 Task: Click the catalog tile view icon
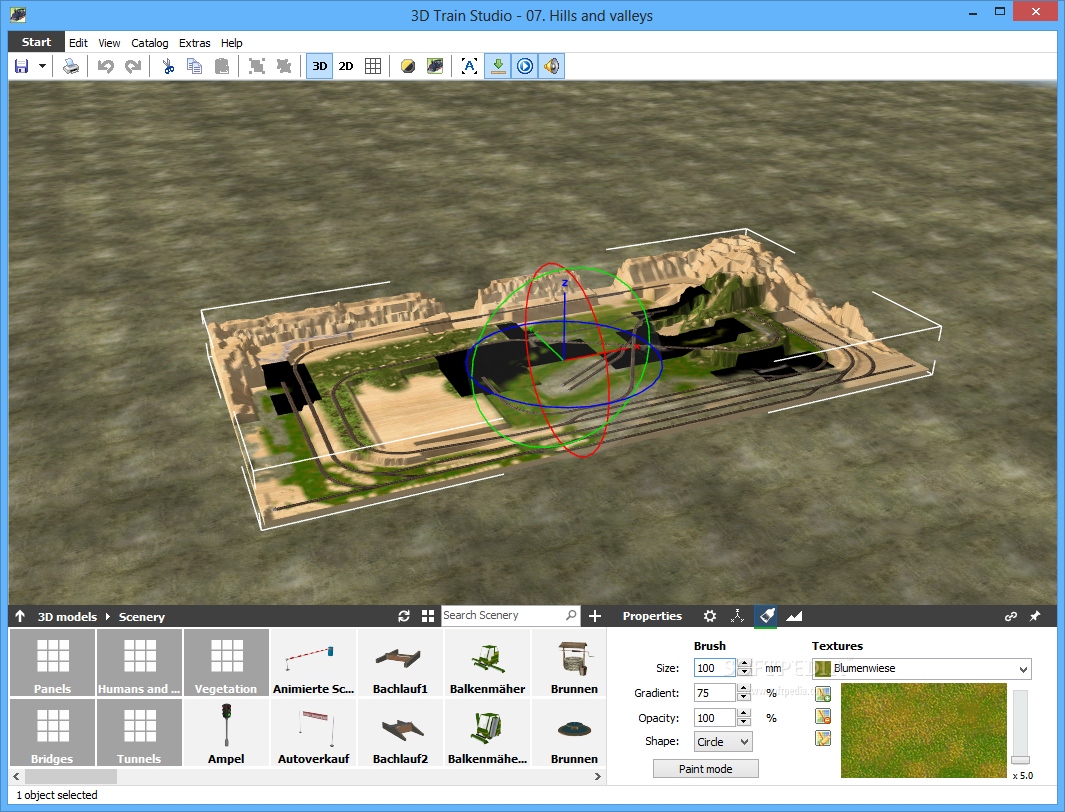(x=428, y=616)
